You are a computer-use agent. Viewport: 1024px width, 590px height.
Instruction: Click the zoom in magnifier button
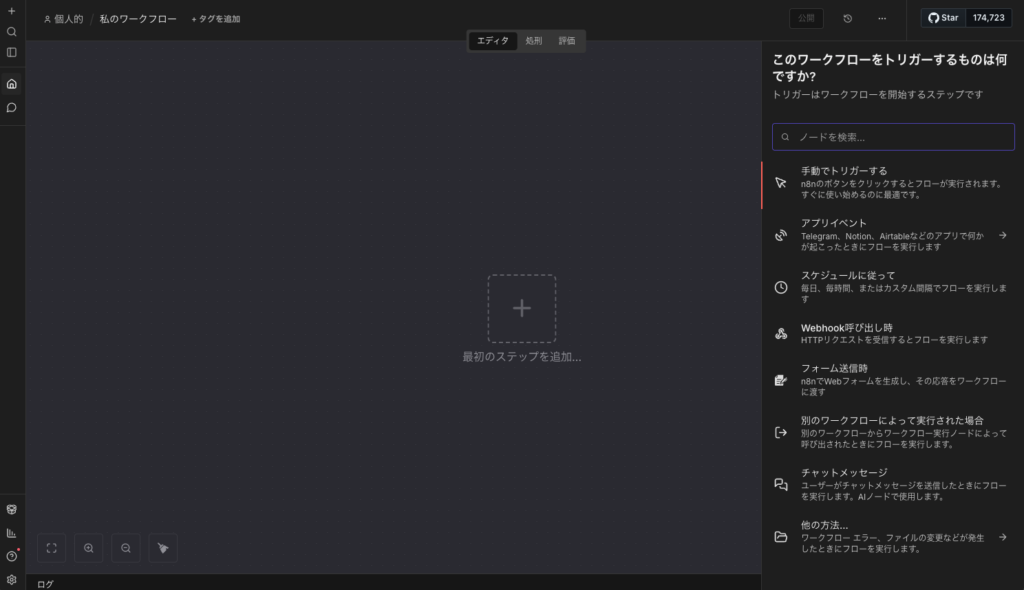tap(89, 548)
